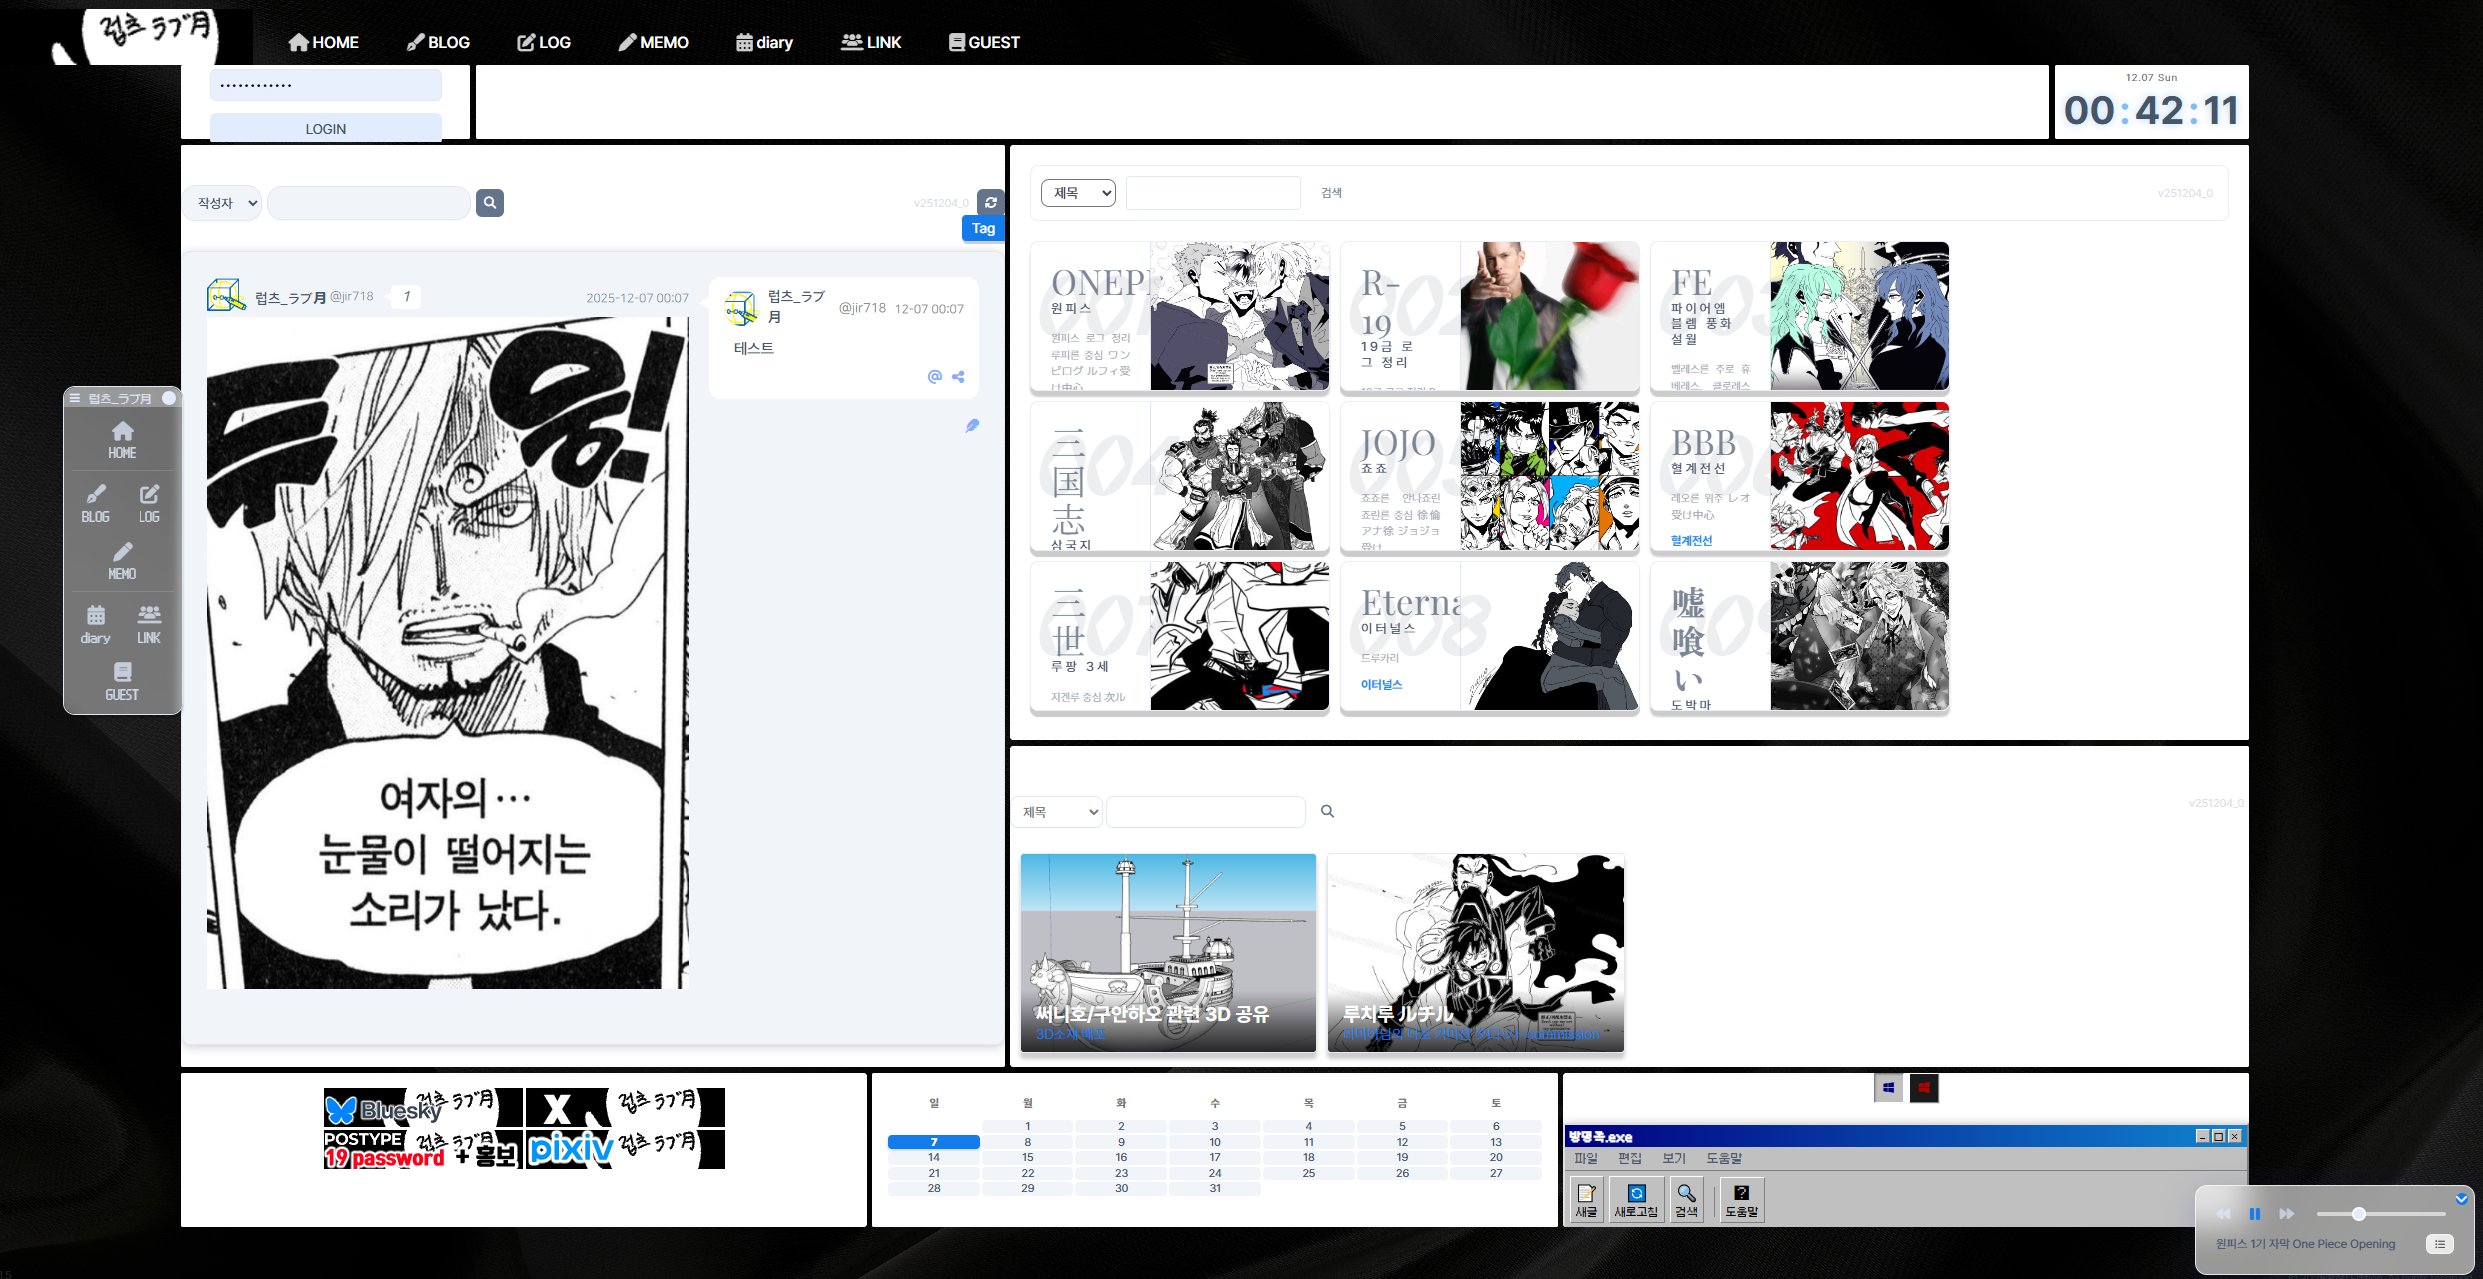Pause the One Piece Opening track
The width and height of the screenshot is (2483, 1279).
[2255, 1214]
